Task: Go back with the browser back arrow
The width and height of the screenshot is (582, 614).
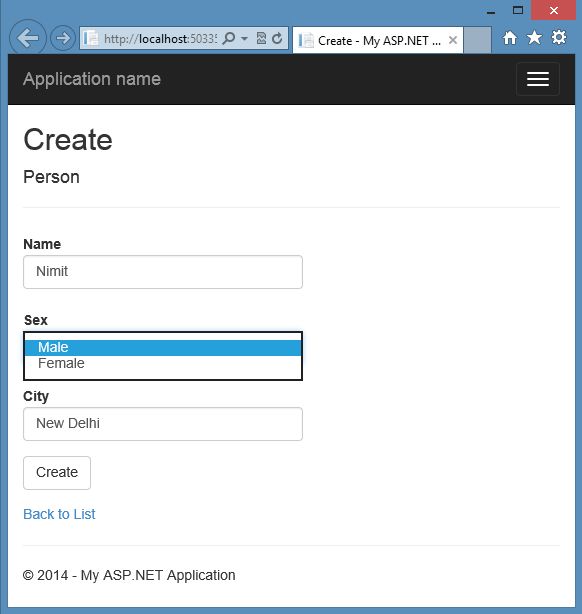Action: (28, 38)
